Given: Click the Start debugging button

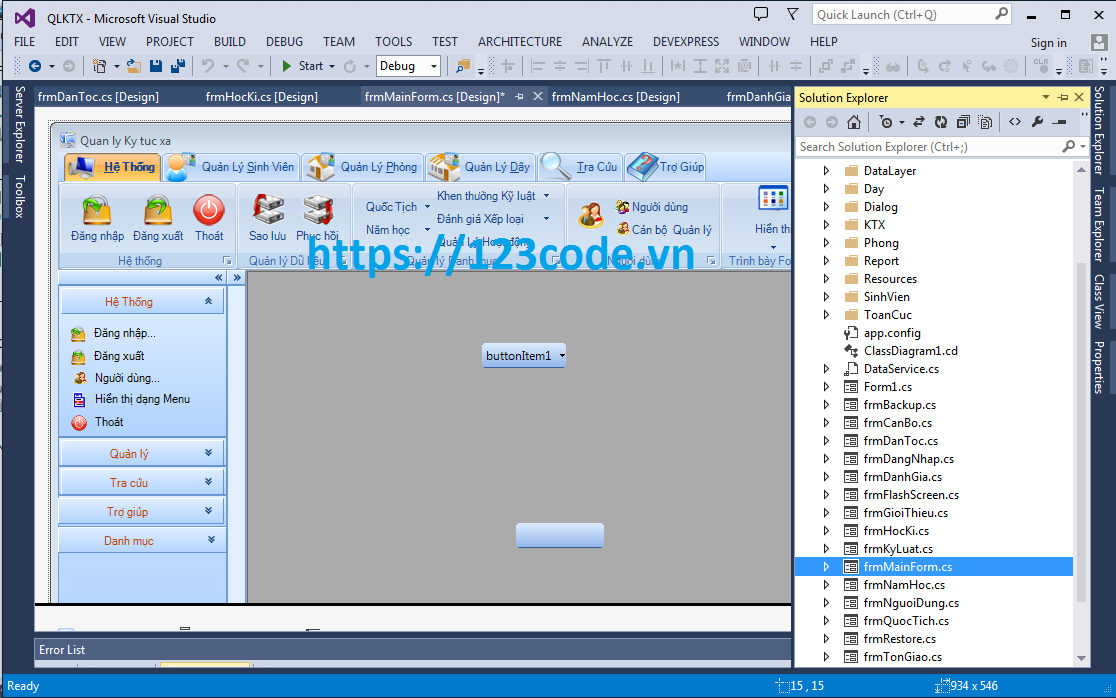Looking at the screenshot, I should click(x=299, y=66).
